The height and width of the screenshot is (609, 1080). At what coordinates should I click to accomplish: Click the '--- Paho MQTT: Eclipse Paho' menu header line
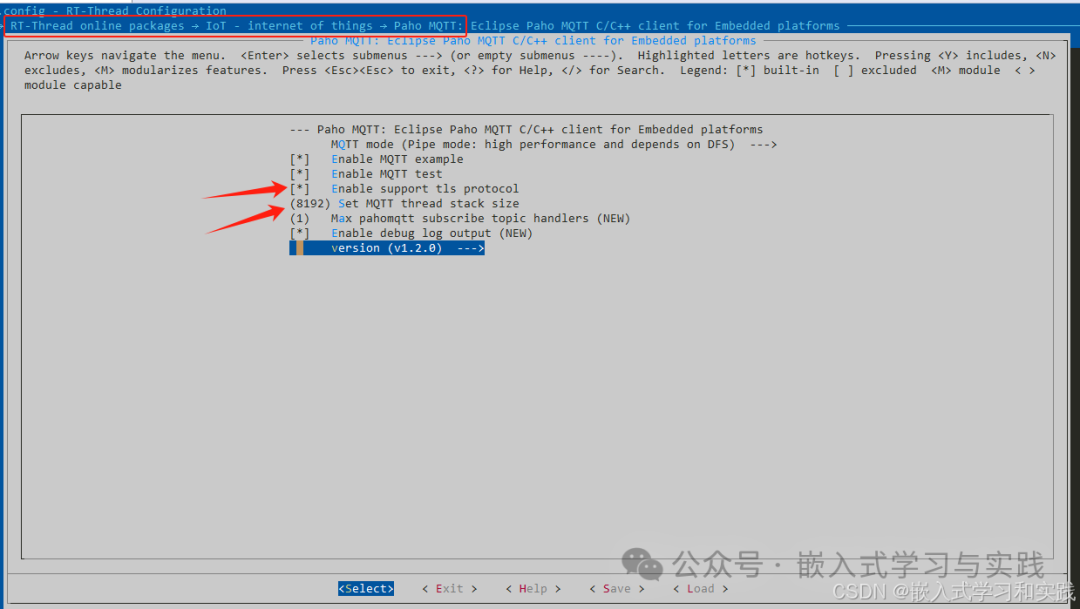526,130
